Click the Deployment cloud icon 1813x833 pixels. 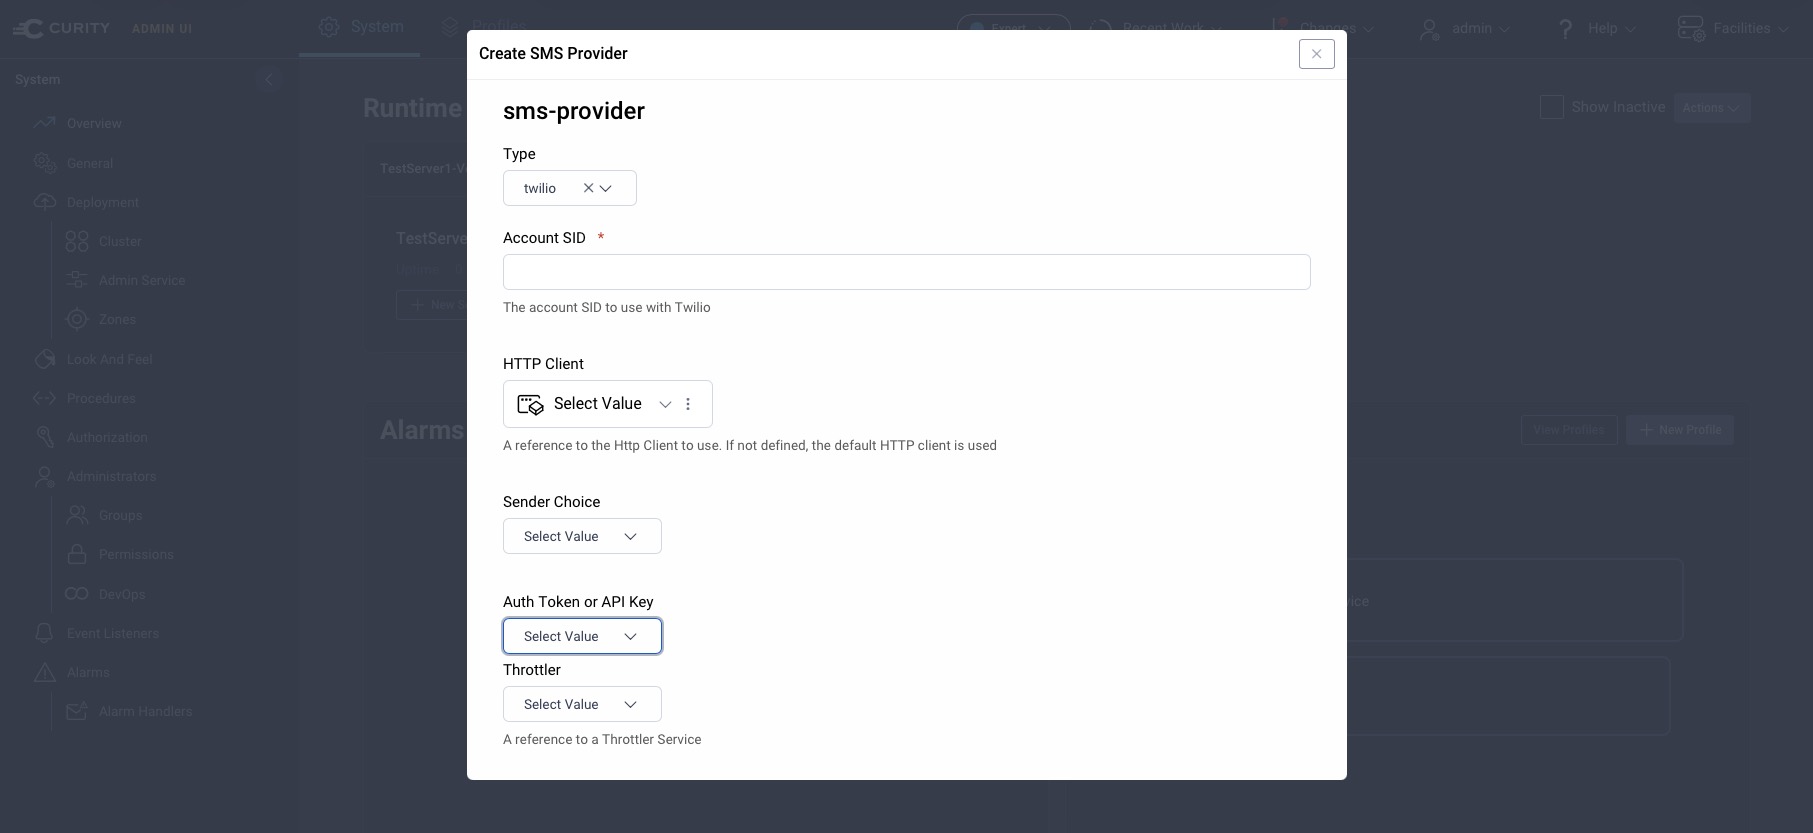point(44,202)
